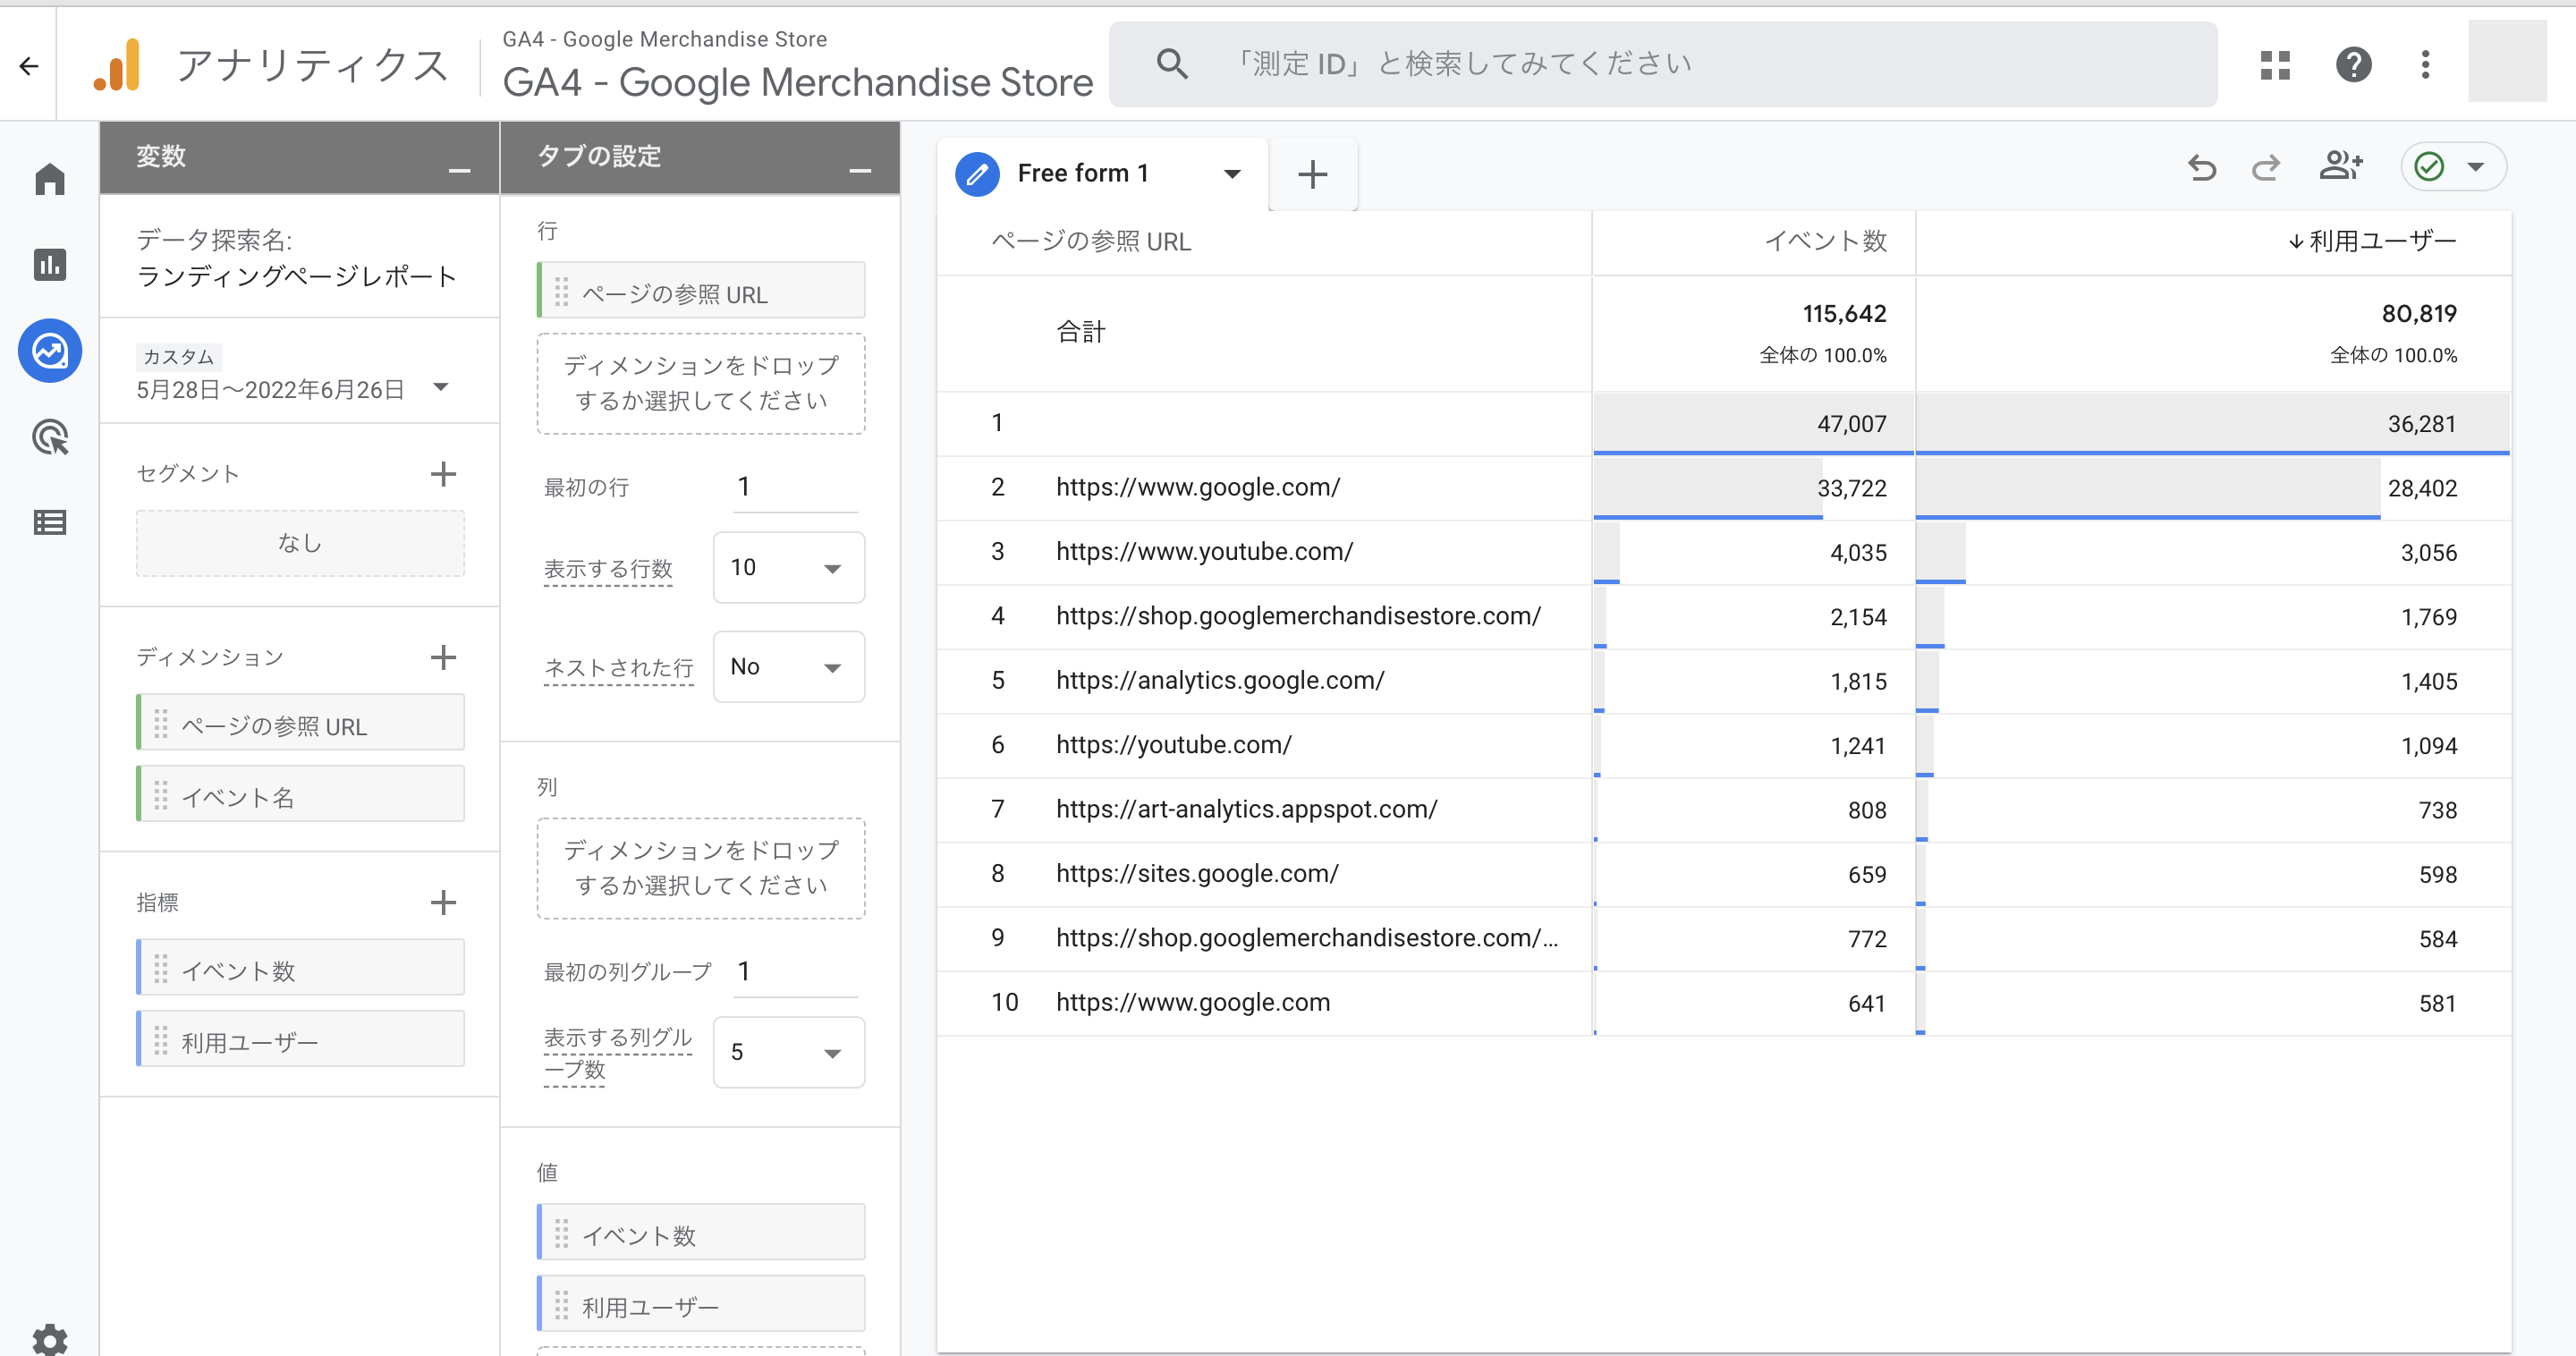Click 利用ユーザー chip in 値 section

point(701,1305)
